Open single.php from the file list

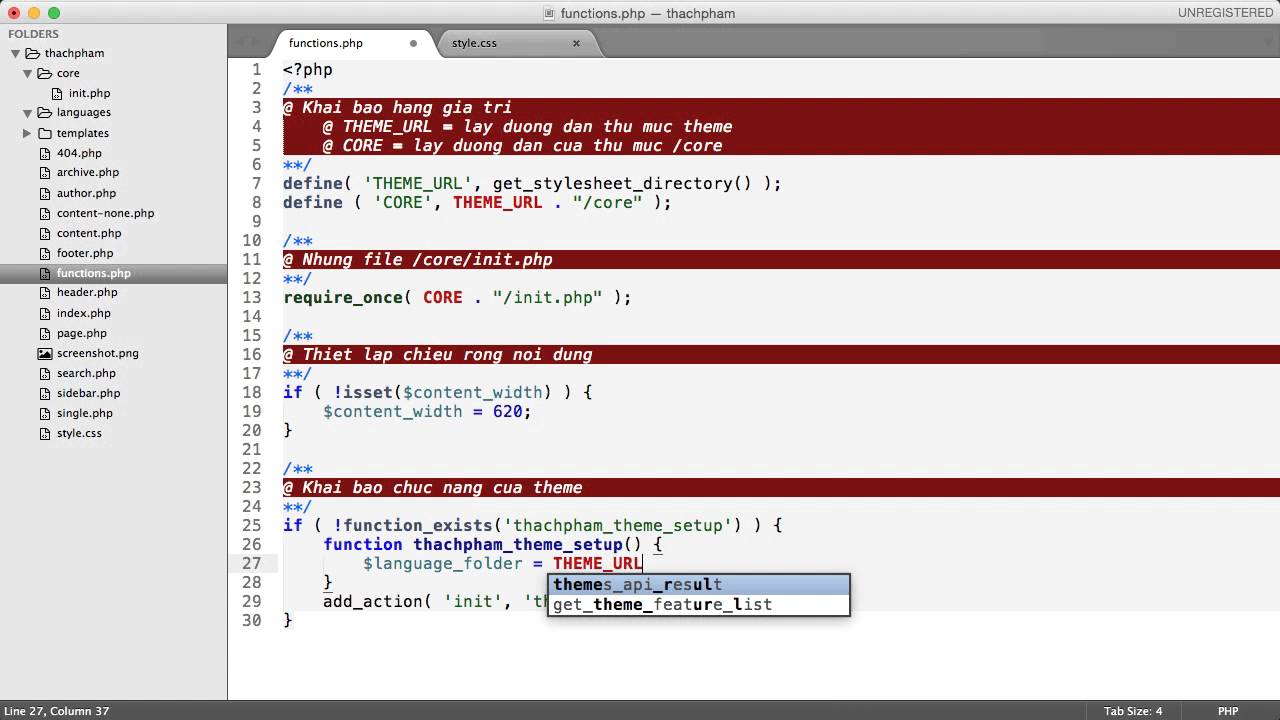[x=85, y=413]
